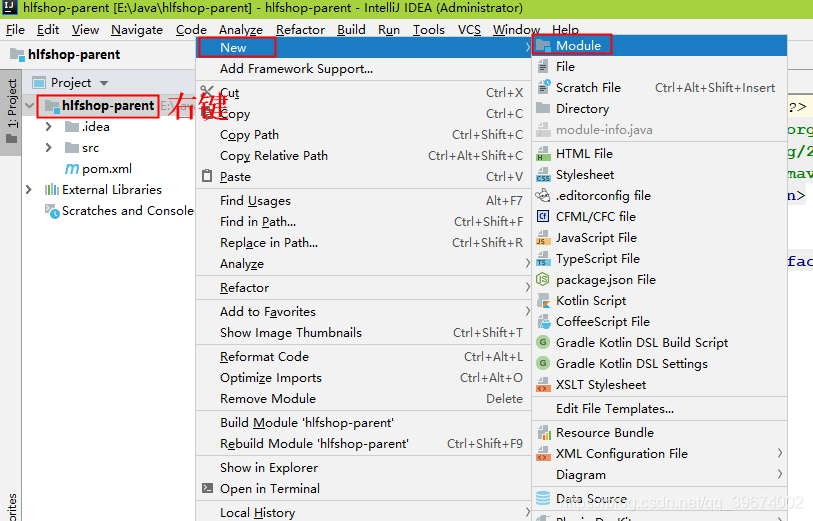This screenshot has width=813, height=521.
Task: Choose Remove Module
Action: coord(363,399)
